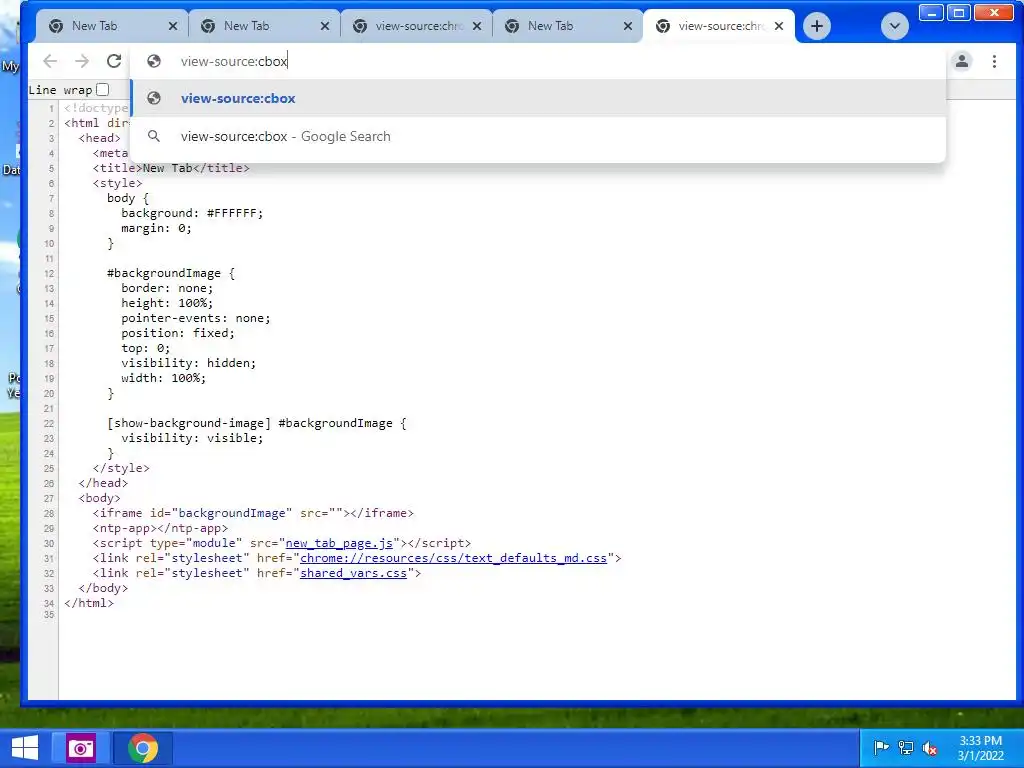Click the ntp-app tag line
This screenshot has width=1024, height=768.
161,528
